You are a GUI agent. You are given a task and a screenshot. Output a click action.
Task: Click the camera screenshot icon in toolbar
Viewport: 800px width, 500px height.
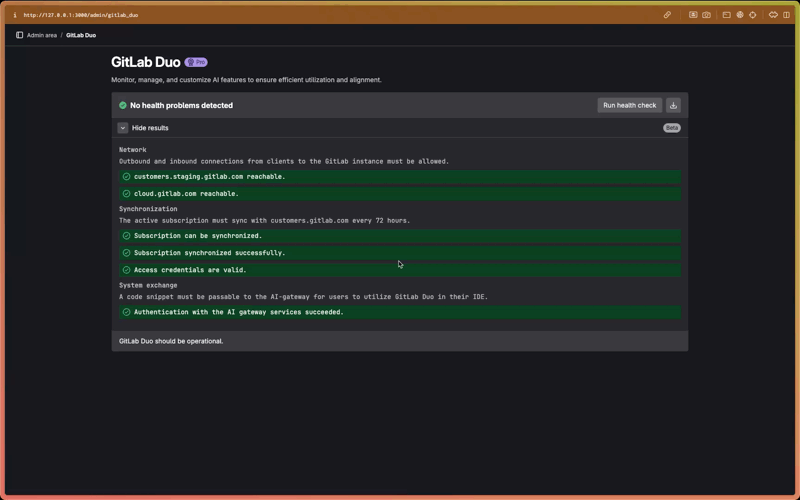point(706,15)
